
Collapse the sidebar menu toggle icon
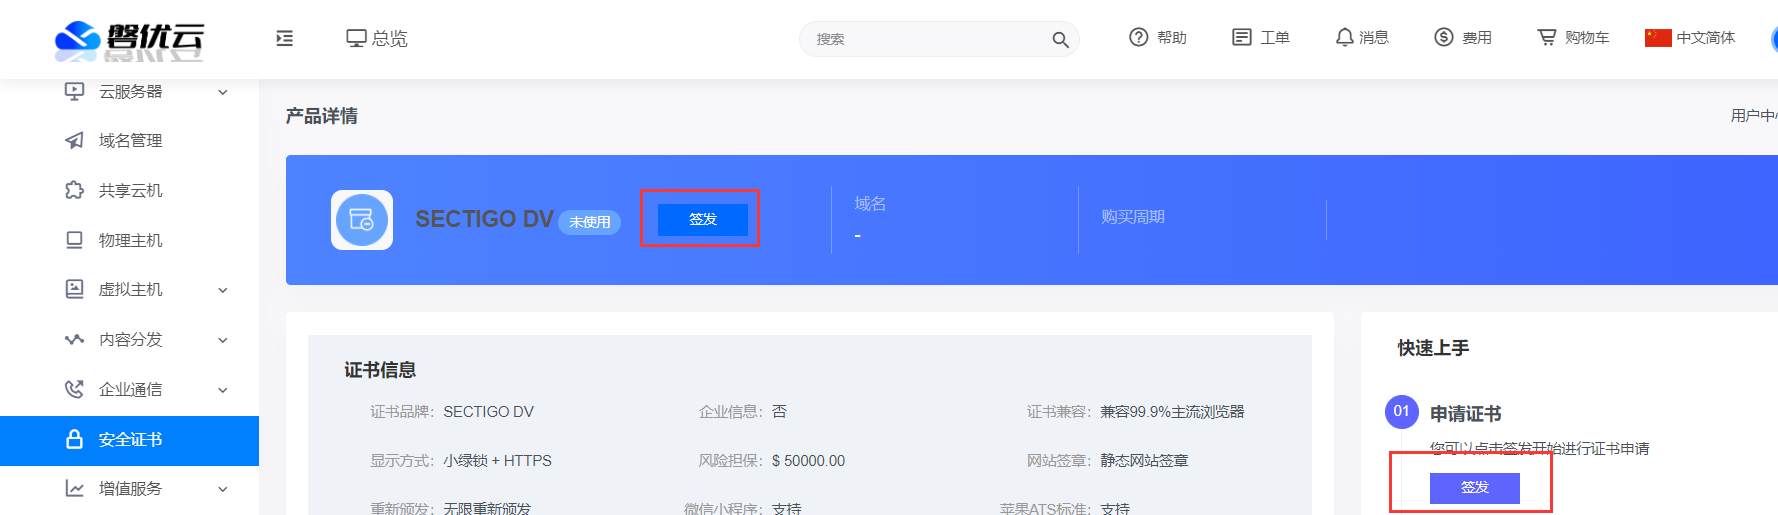285,38
